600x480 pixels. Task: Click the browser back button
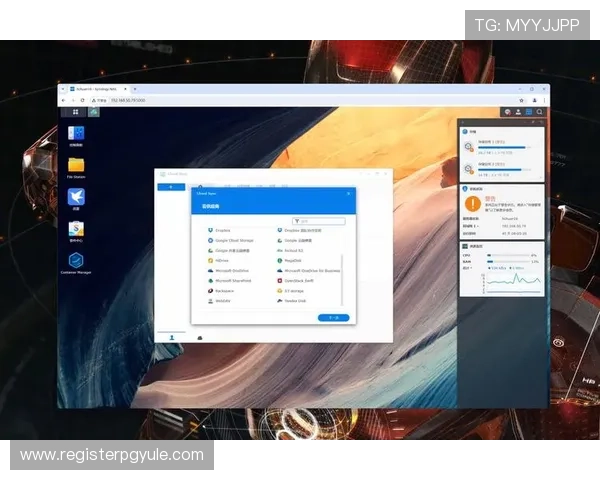coord(64,100)
